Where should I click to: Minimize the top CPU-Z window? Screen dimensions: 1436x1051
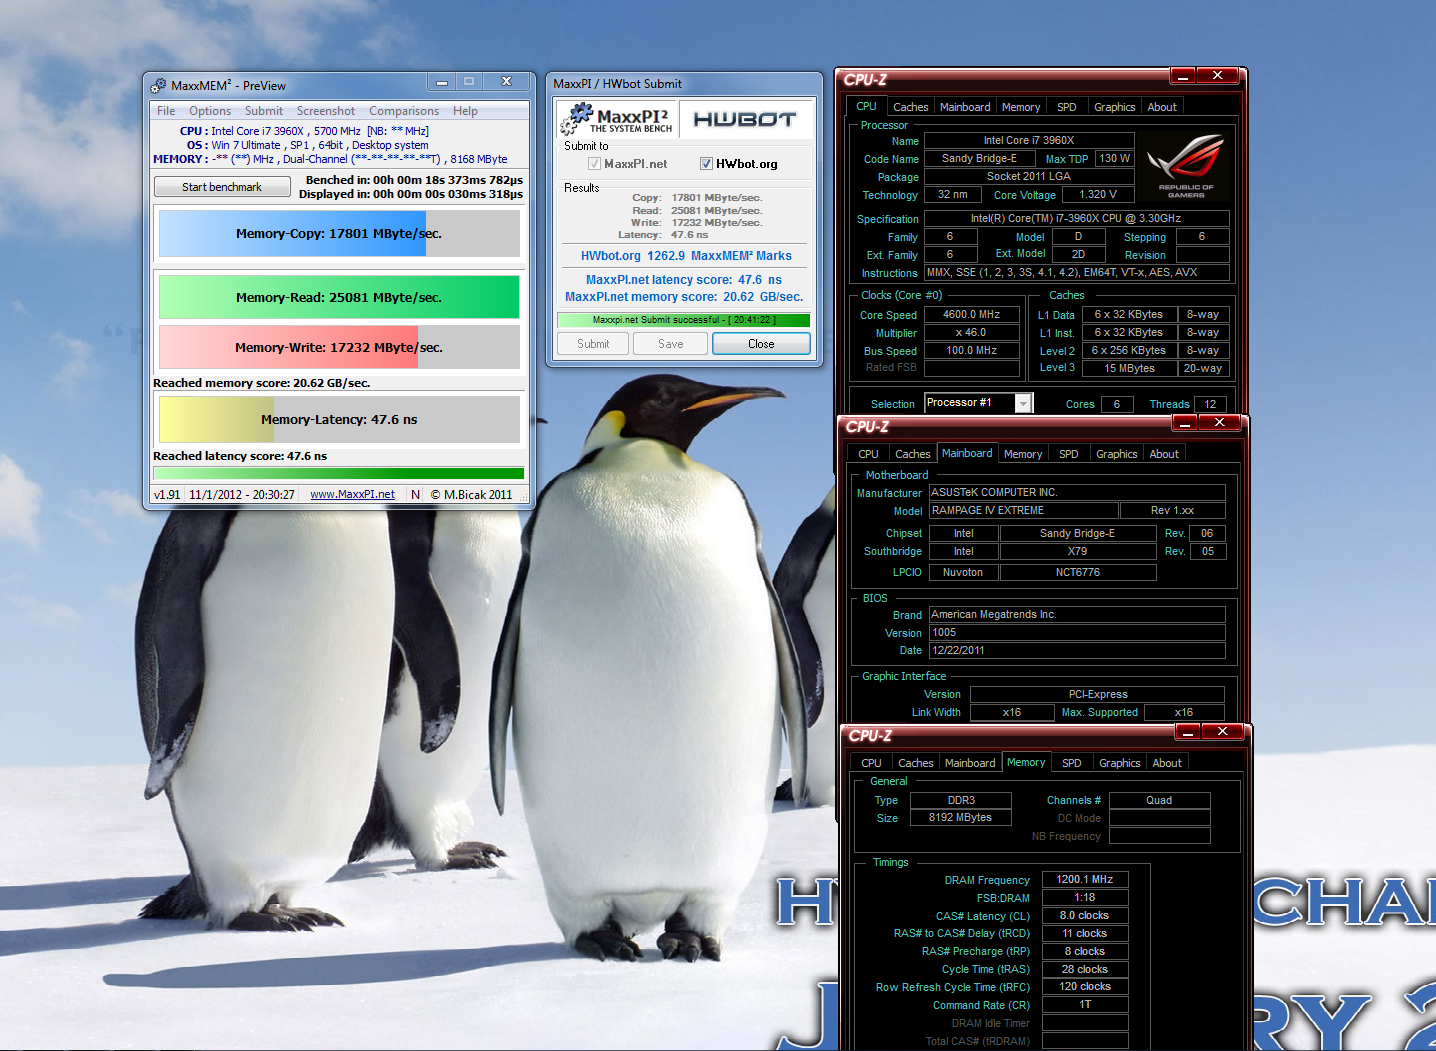(x=1182, y=76)
